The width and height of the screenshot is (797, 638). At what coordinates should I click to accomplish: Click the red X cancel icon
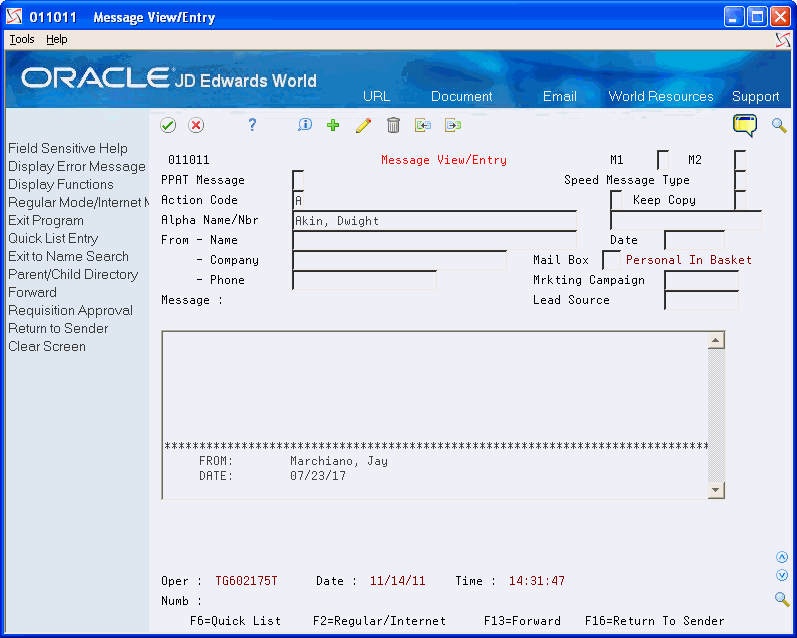coord(196,125)
